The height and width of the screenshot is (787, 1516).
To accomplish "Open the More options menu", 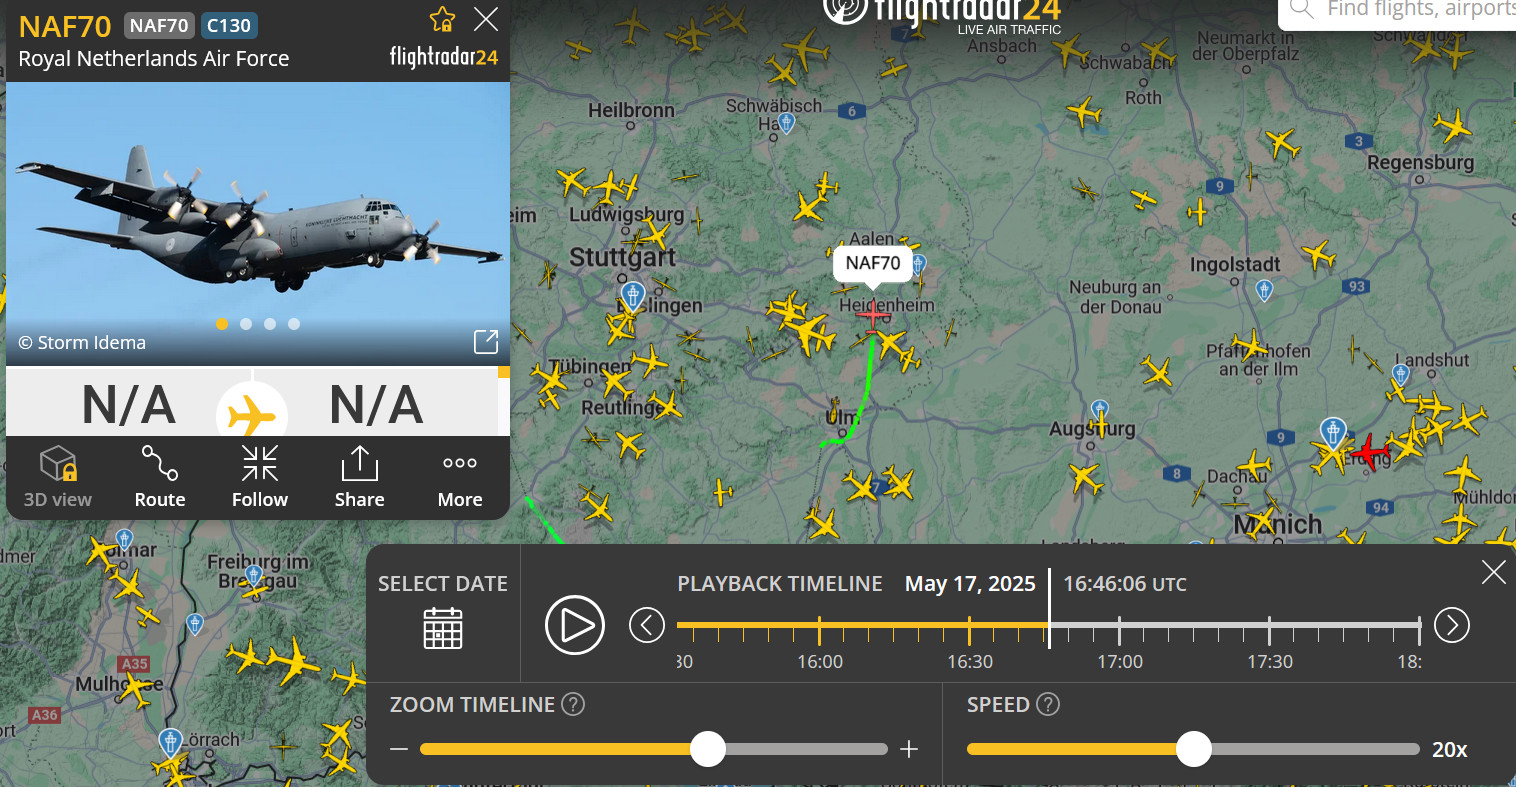I will (x=460, y=477).
